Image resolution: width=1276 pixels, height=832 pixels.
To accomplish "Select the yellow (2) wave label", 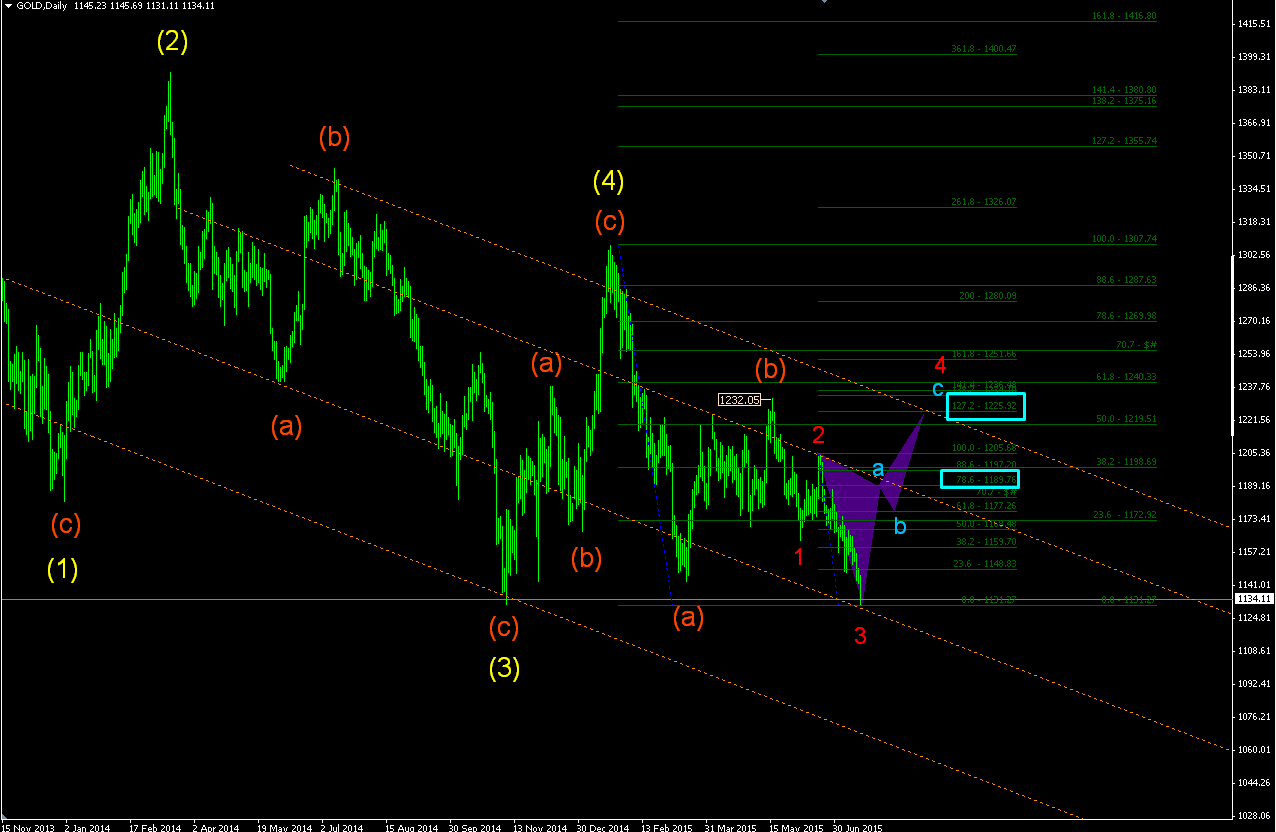I will coord(172,42).
